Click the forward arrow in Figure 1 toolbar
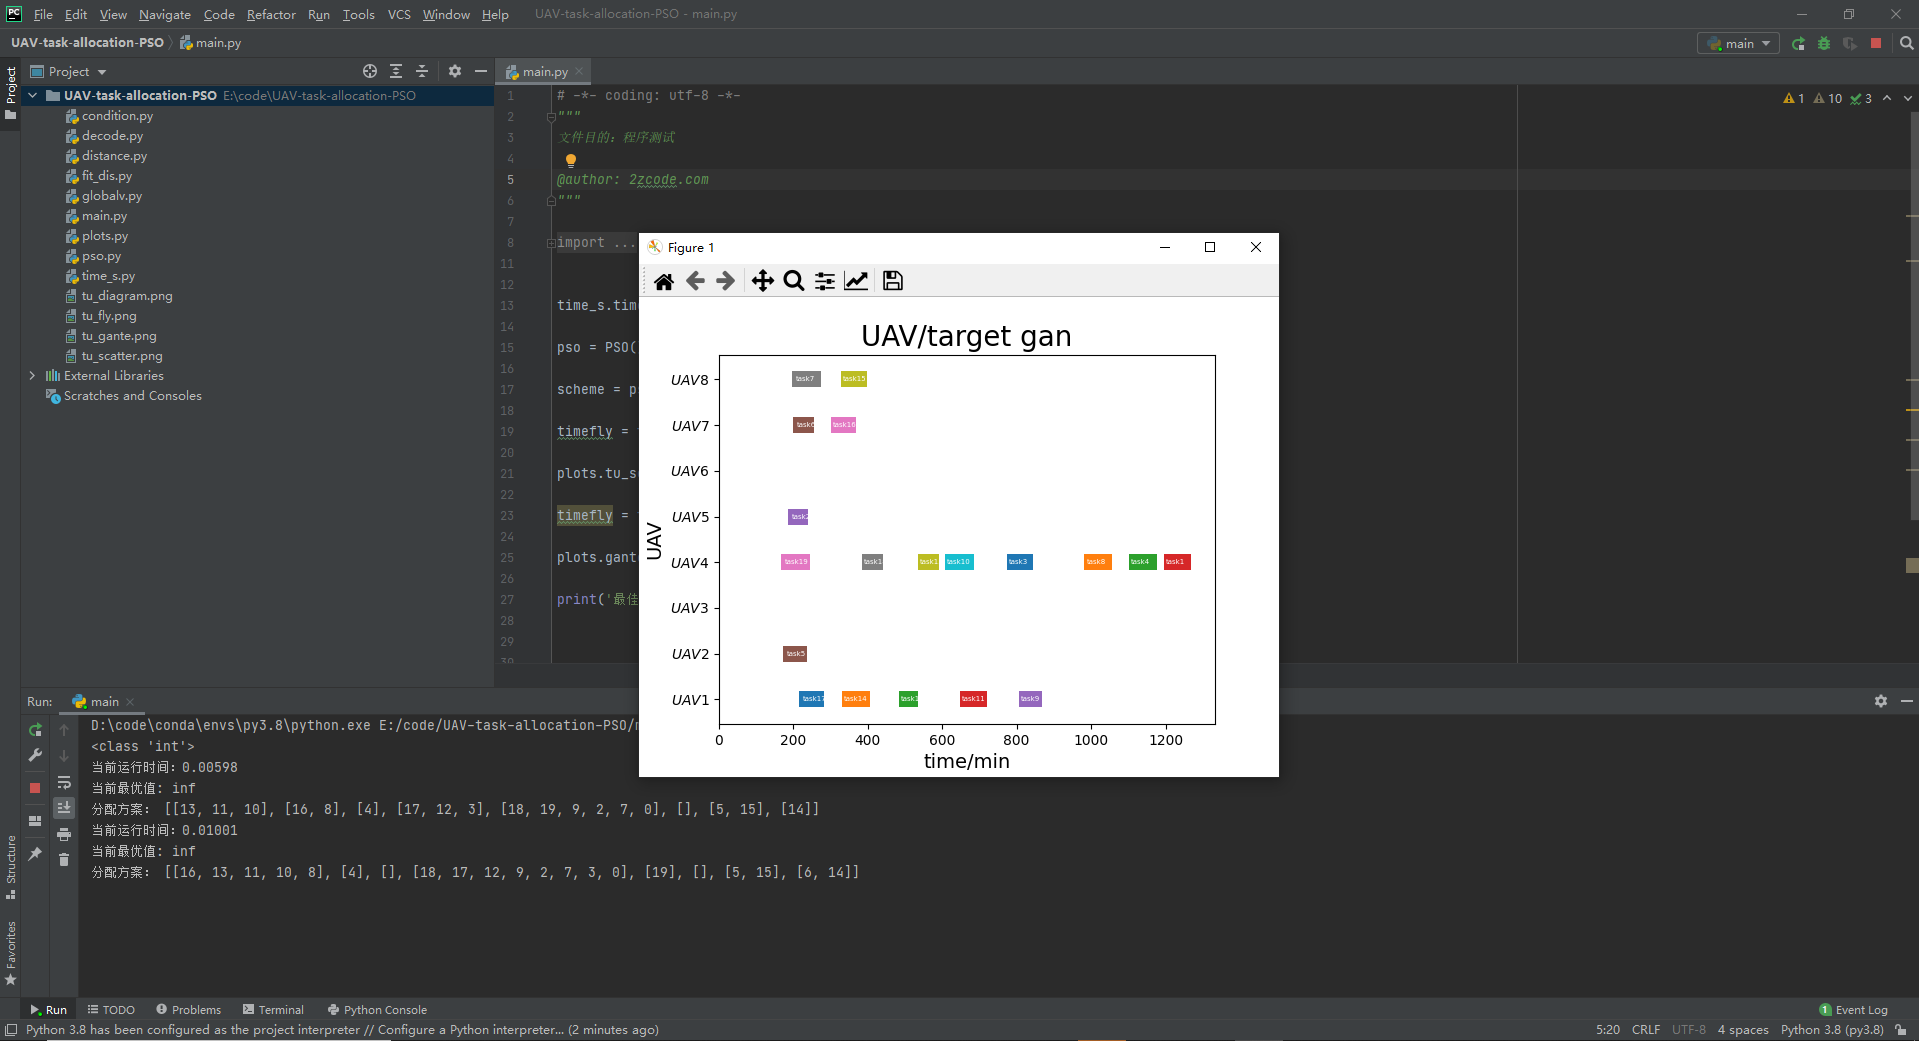 point(726,281)
